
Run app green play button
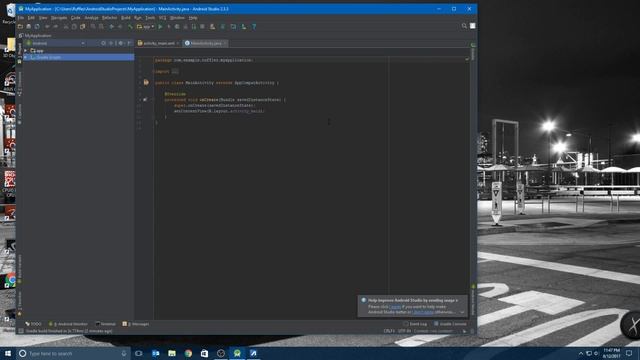160,27
